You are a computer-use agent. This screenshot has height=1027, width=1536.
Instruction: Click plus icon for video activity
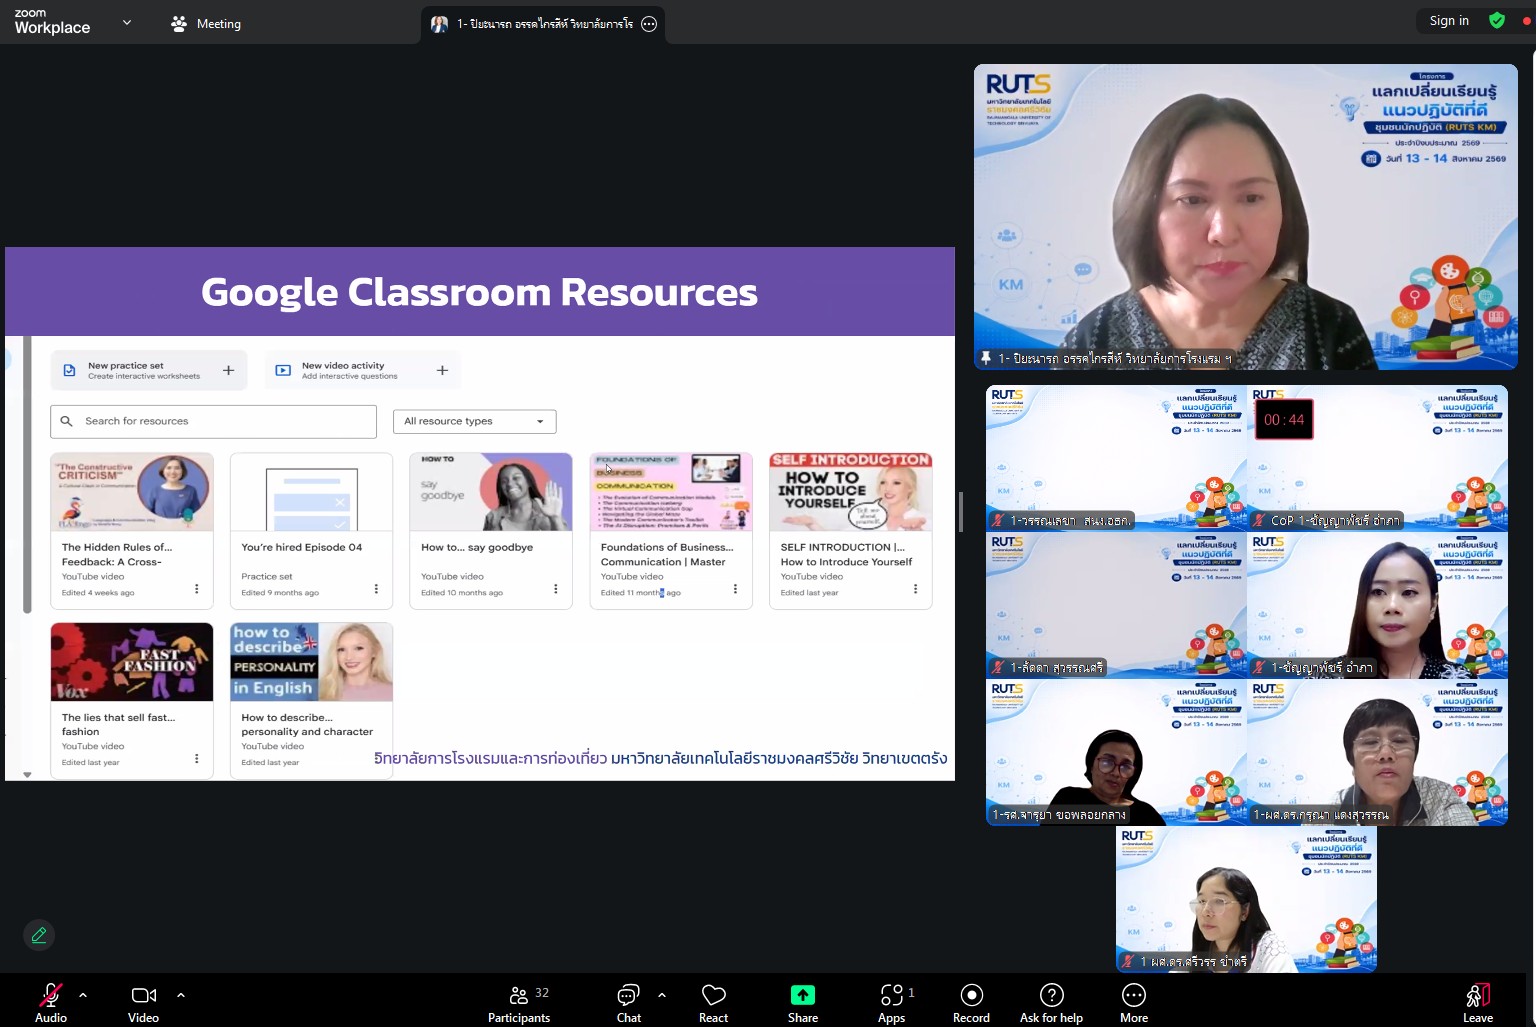(x=442, y=370)
